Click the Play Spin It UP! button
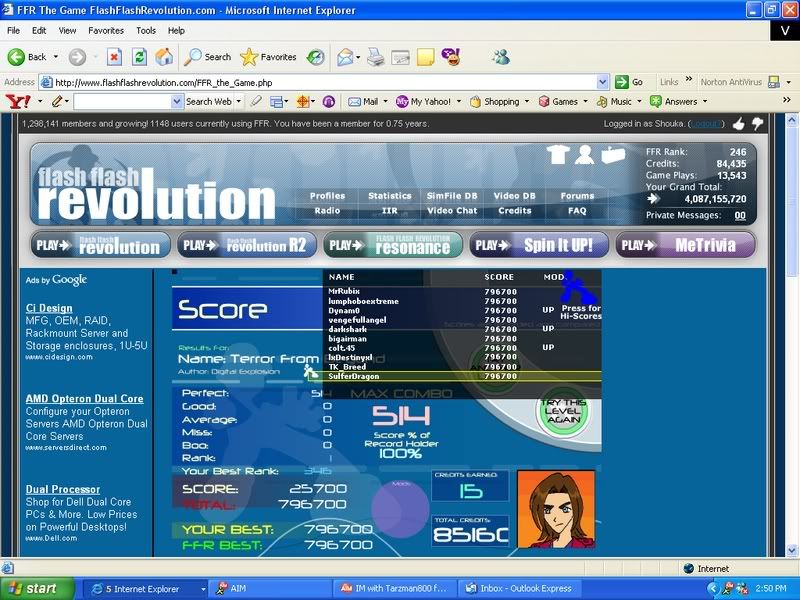The height and width of the screenshot is (600, 800). point(539,245)
